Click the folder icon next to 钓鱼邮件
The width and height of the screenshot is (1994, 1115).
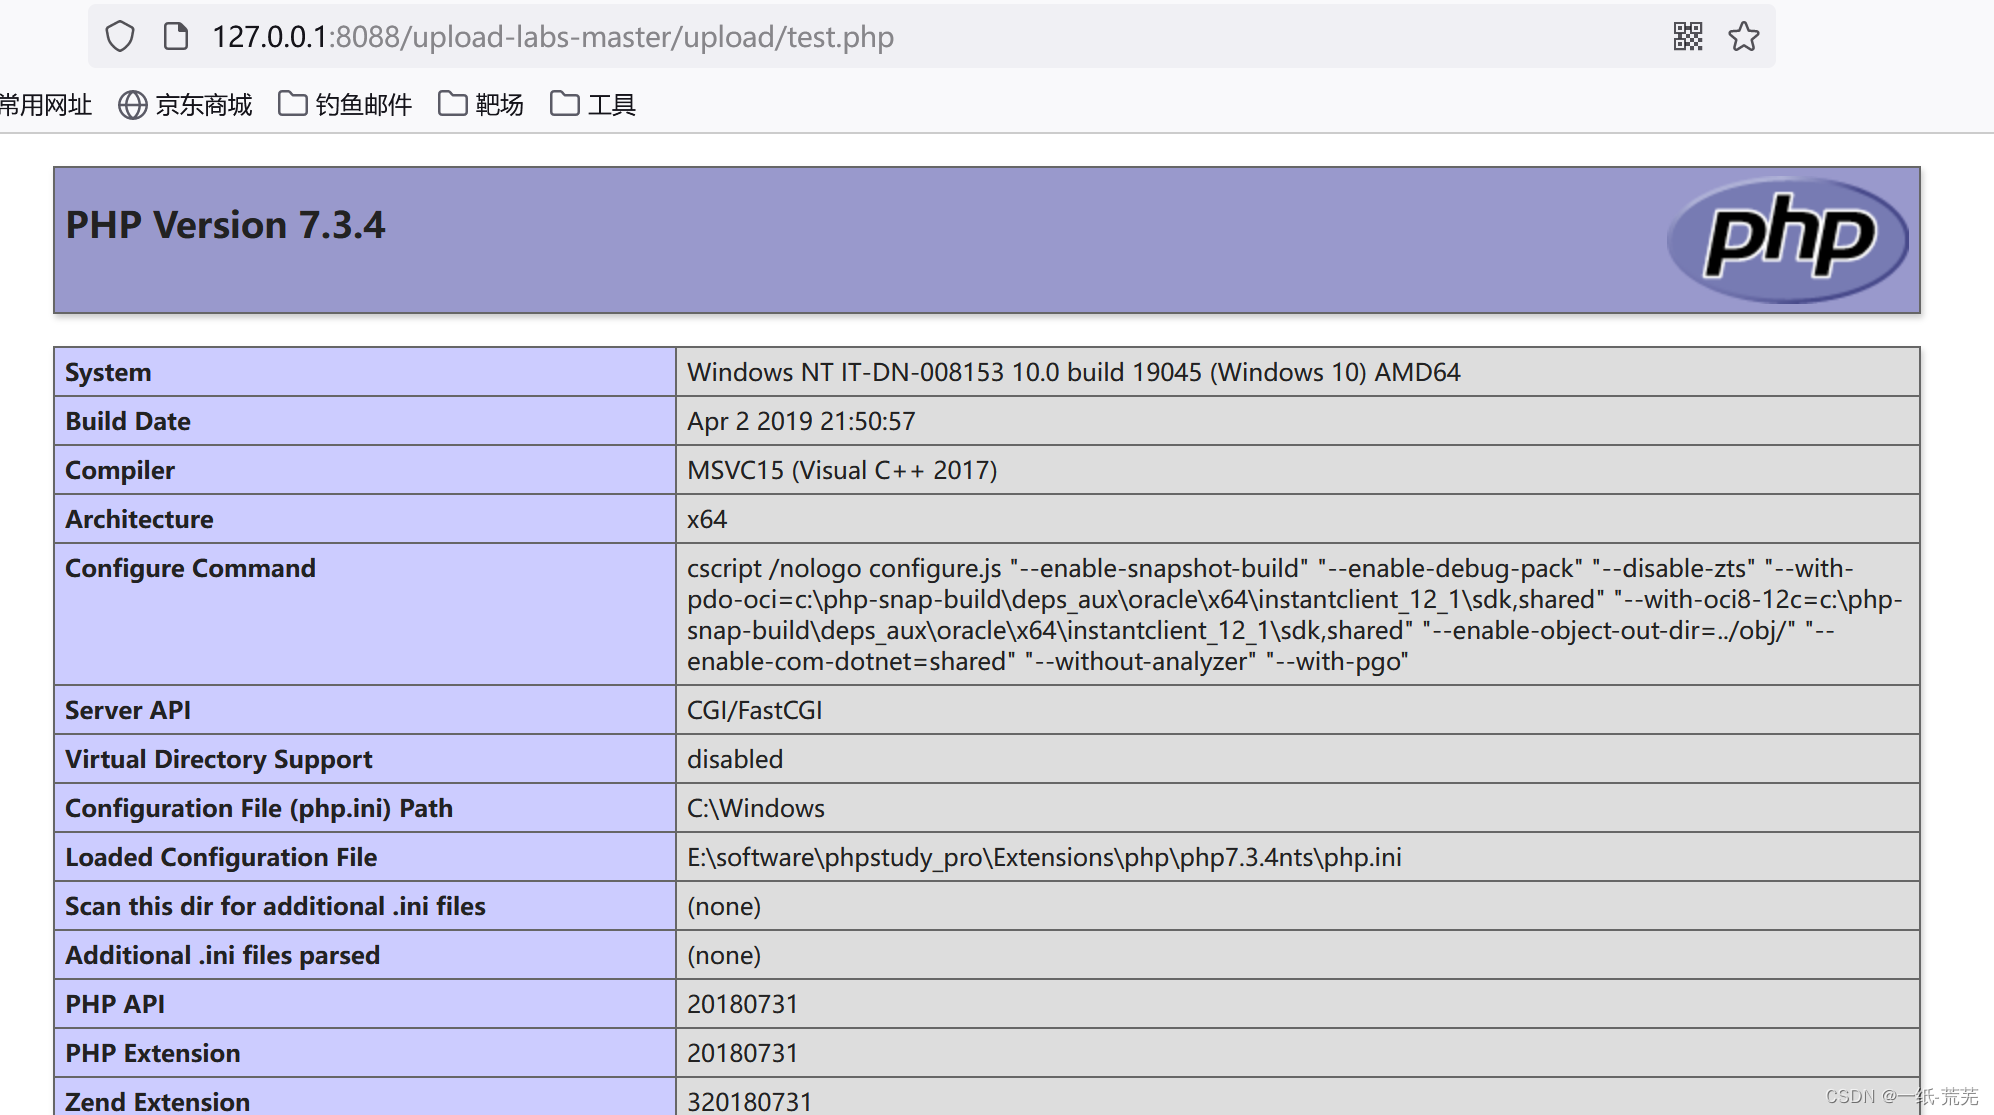(292, 104)
